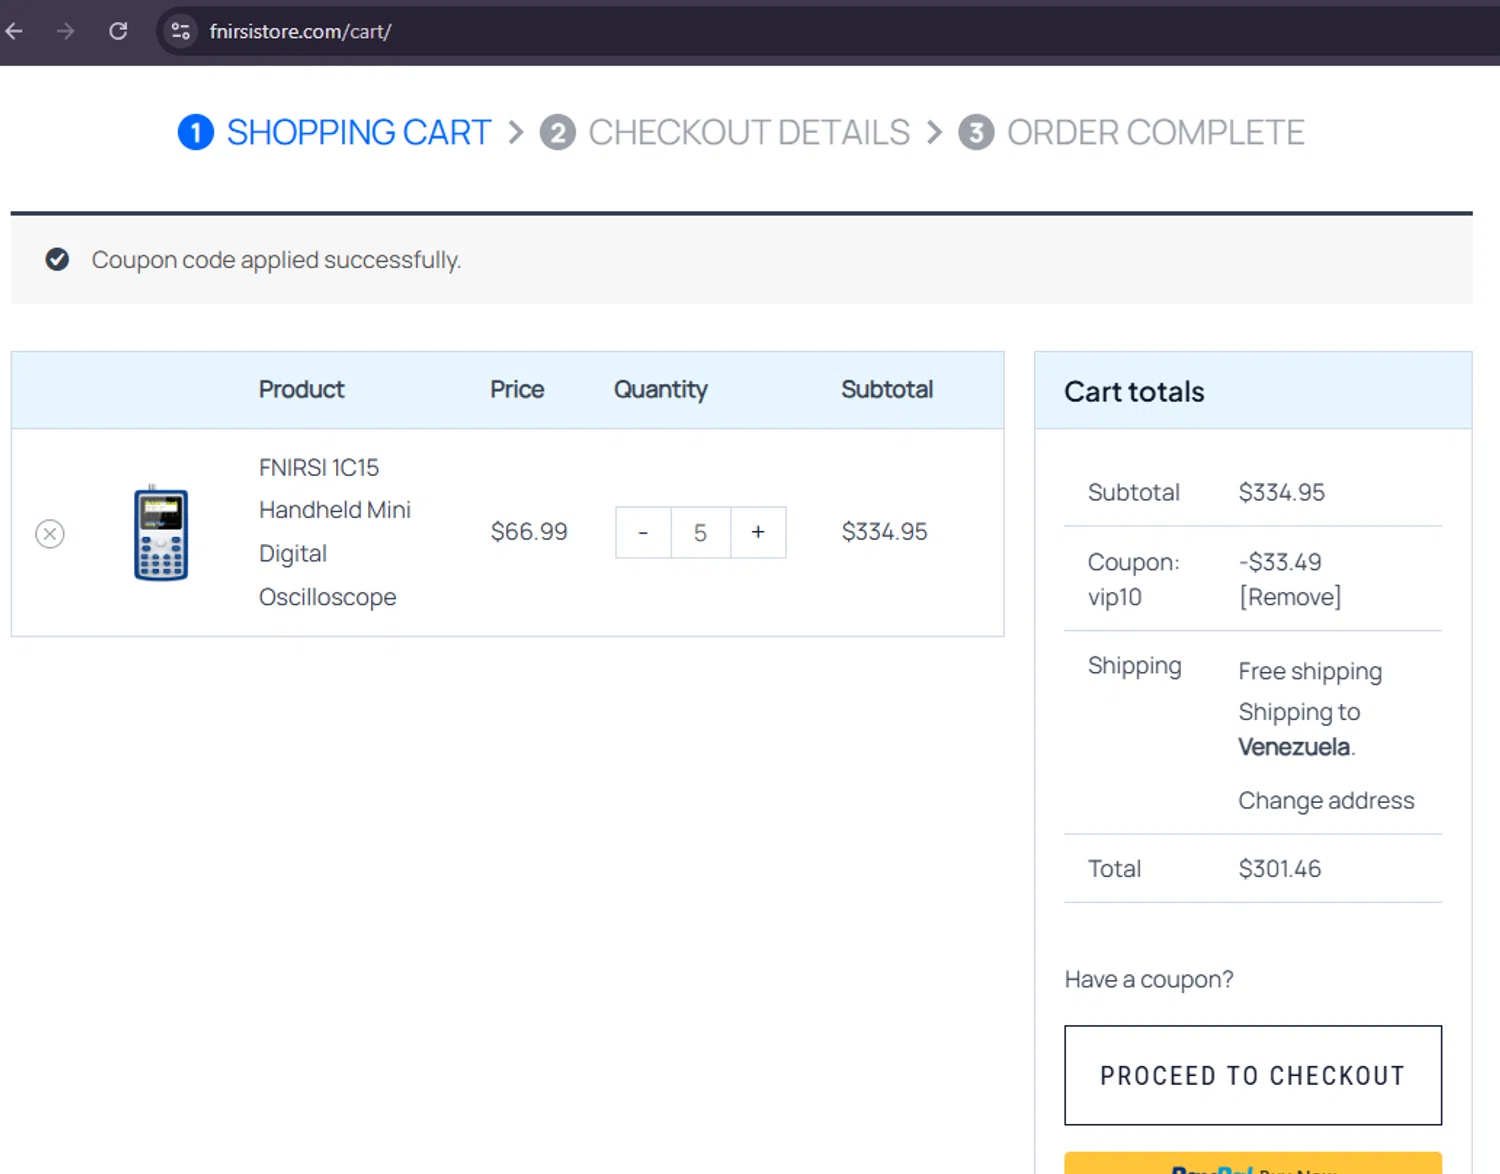Increase quantity with the plus button

(x=758, y=532)
